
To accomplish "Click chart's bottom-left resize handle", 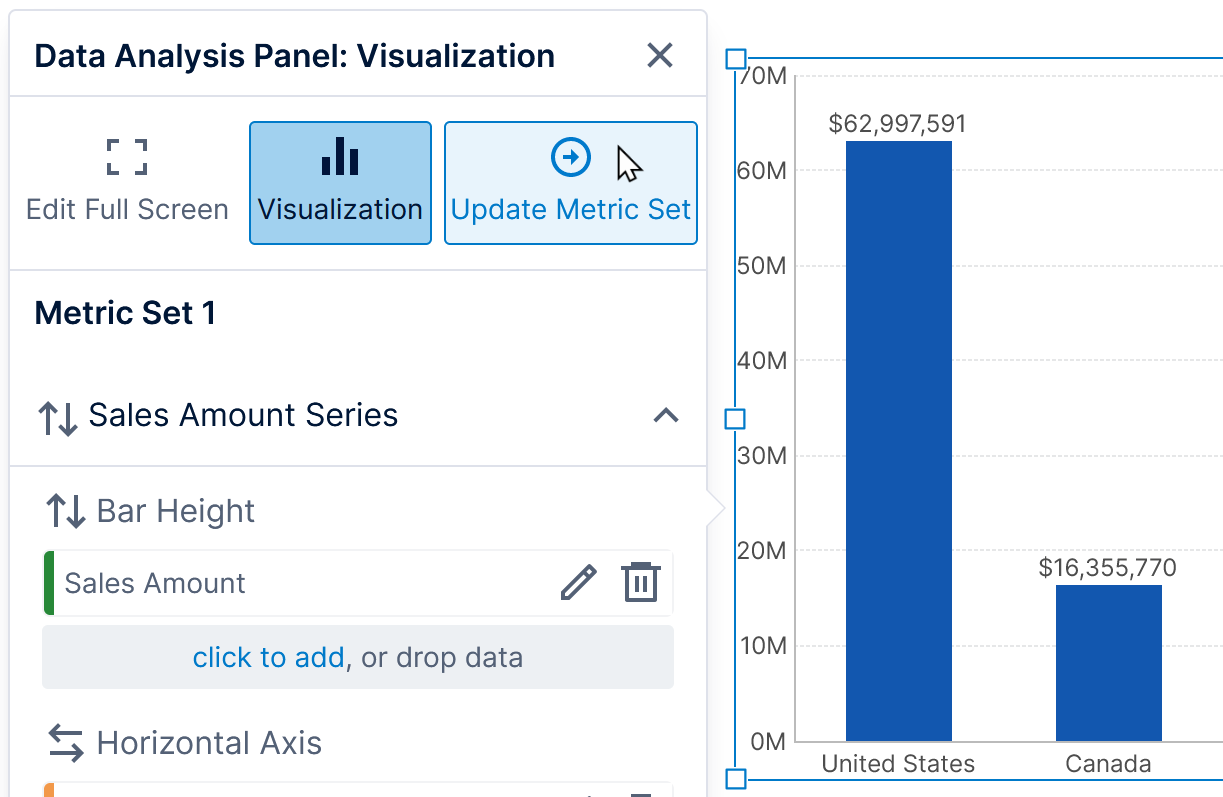I will [x=735, y=778].
